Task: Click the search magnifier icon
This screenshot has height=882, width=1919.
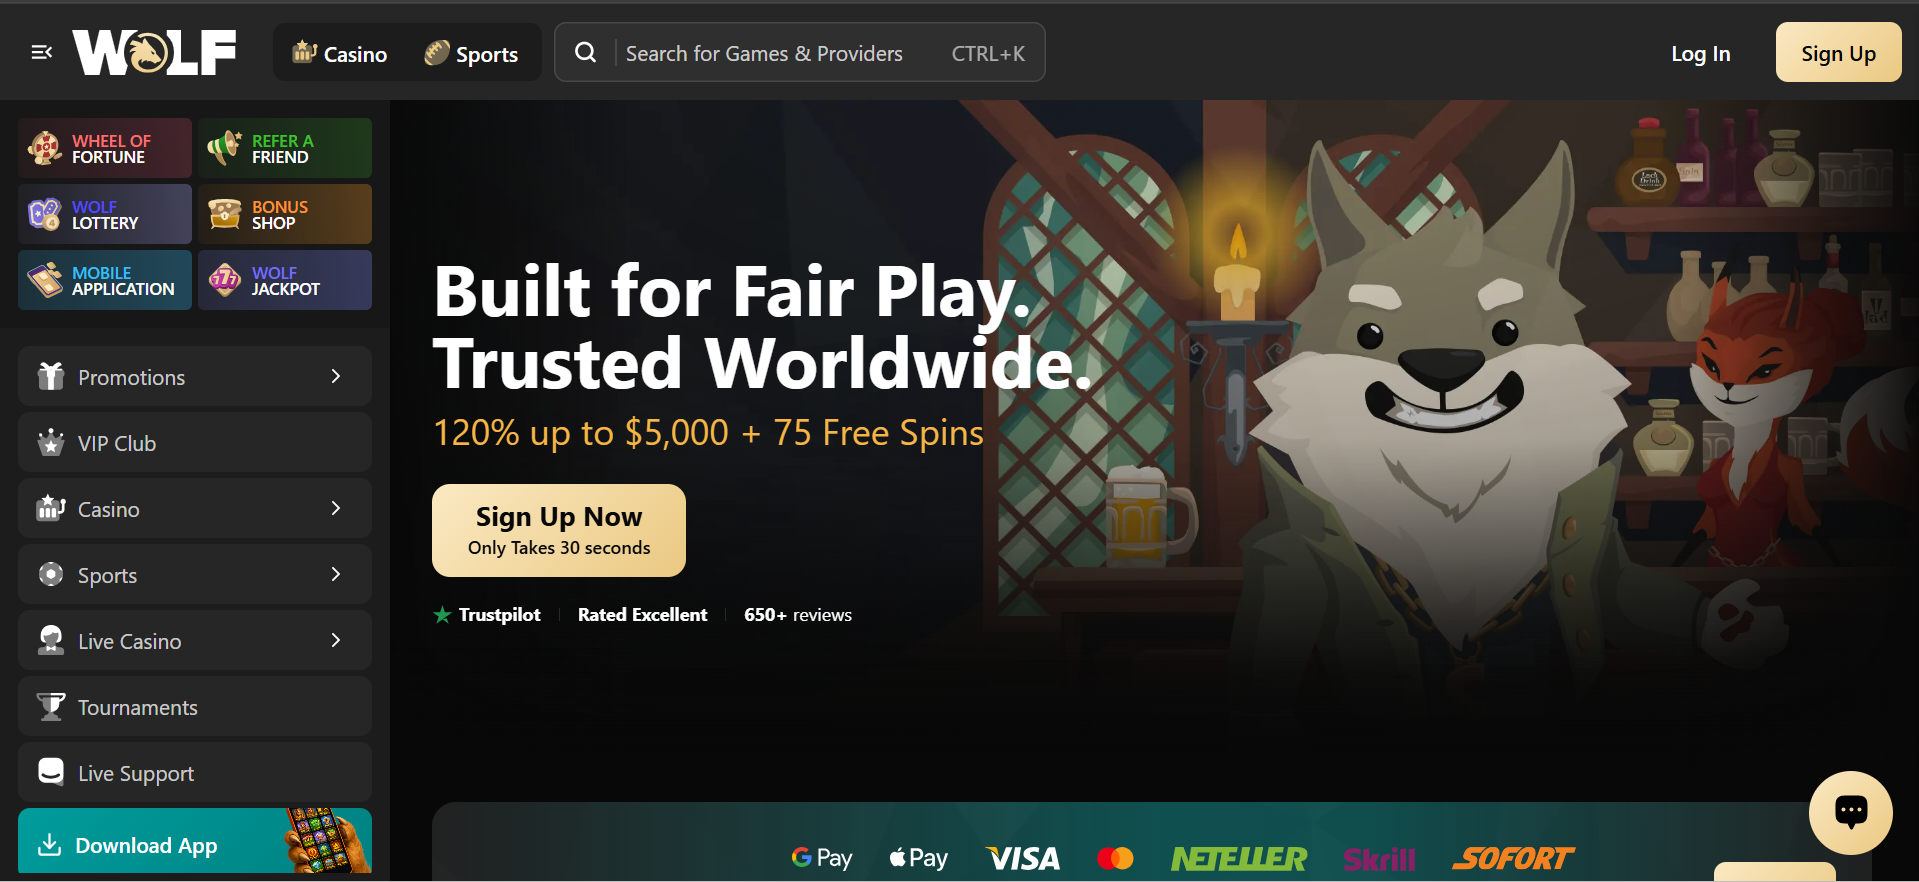Action: (x=586, y=52)
